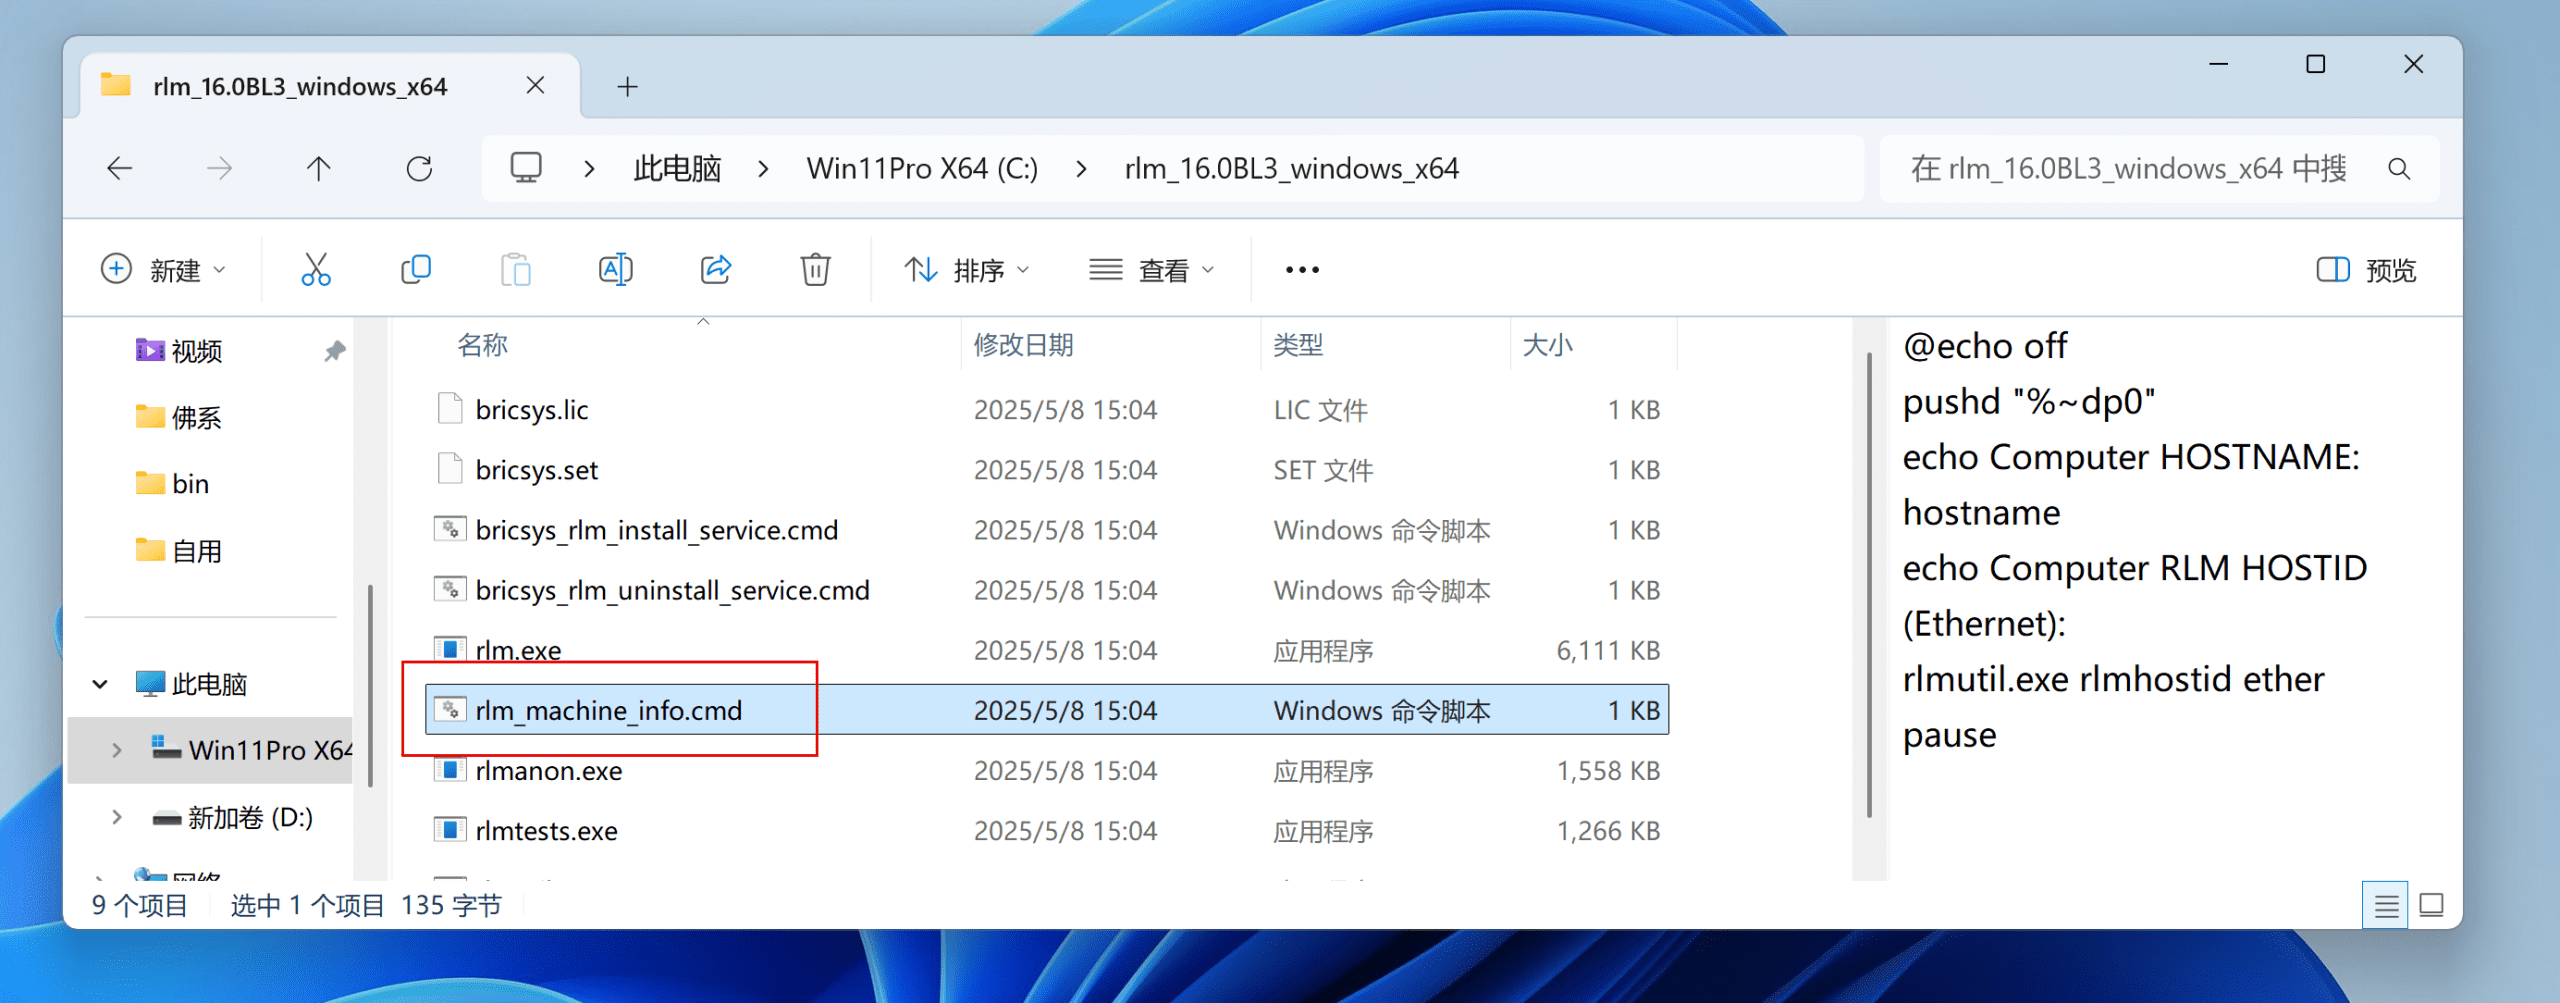
Task: Navigate back using the back arrow
Action: 120,169
